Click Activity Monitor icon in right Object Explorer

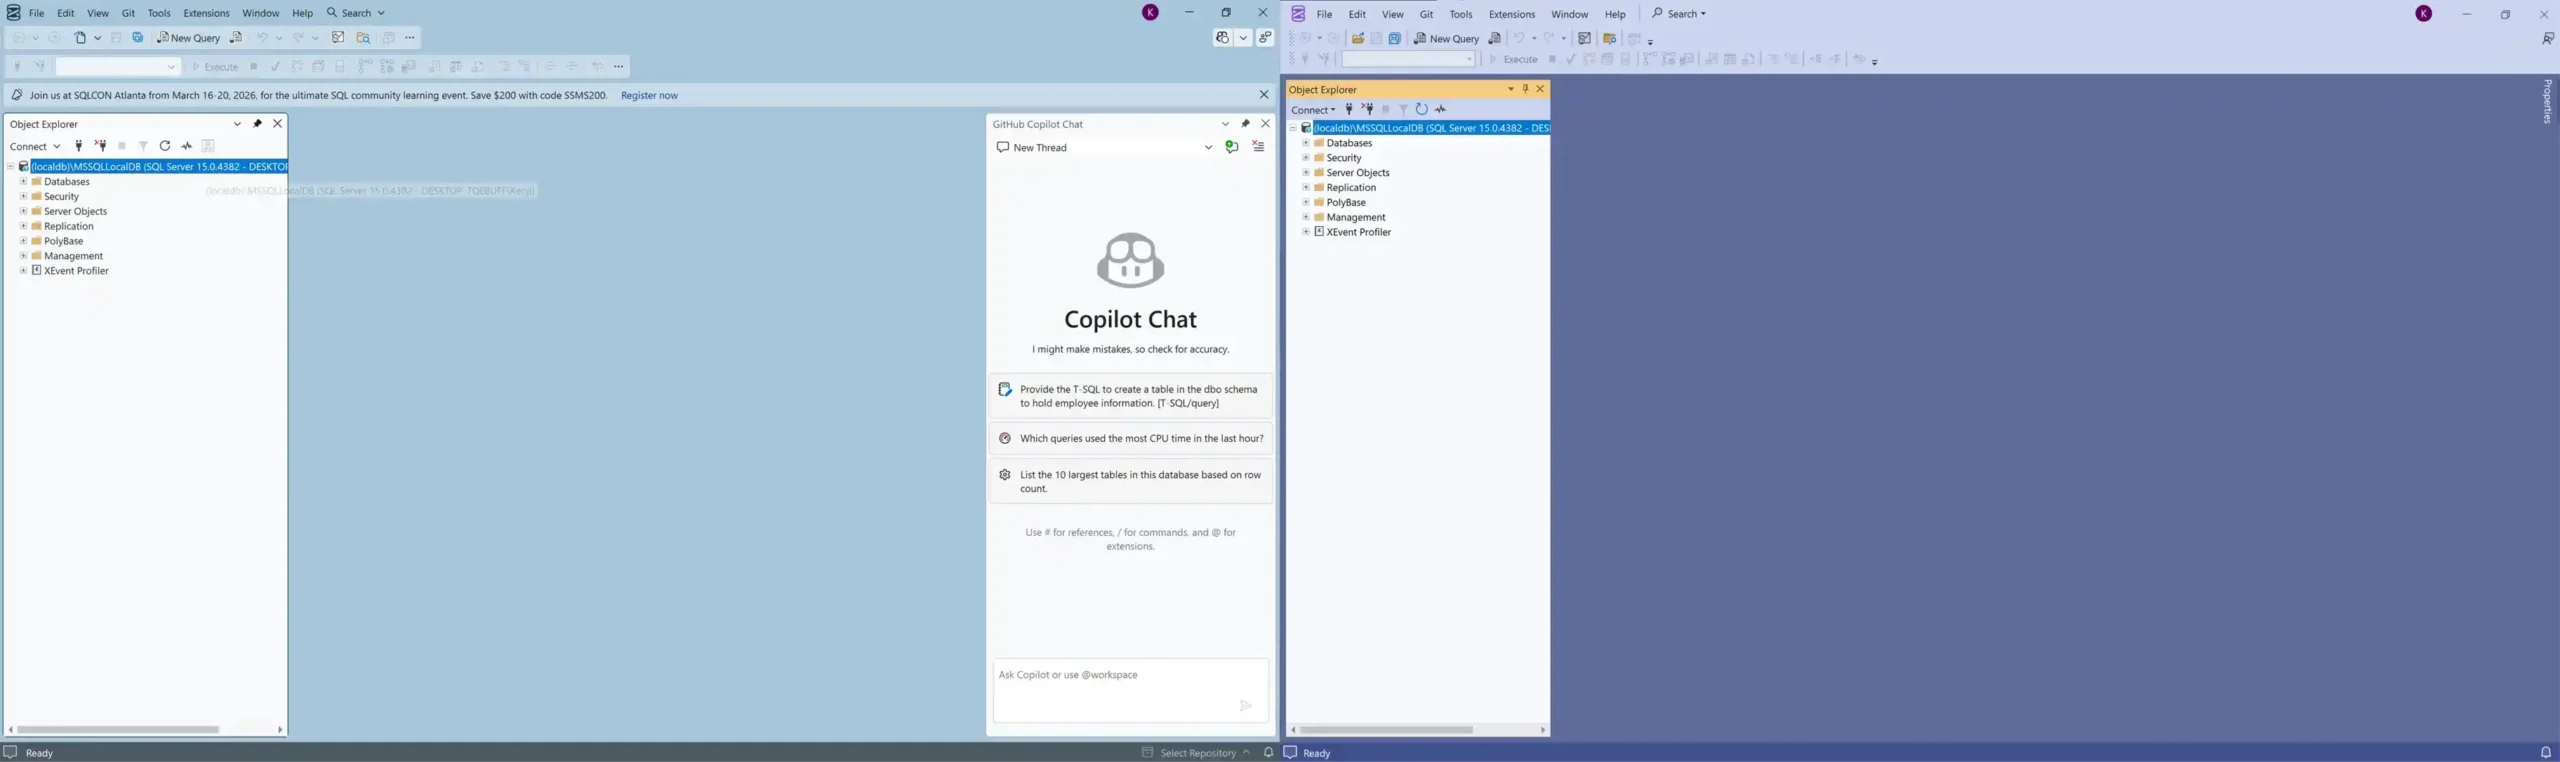tap(1441, 110)
